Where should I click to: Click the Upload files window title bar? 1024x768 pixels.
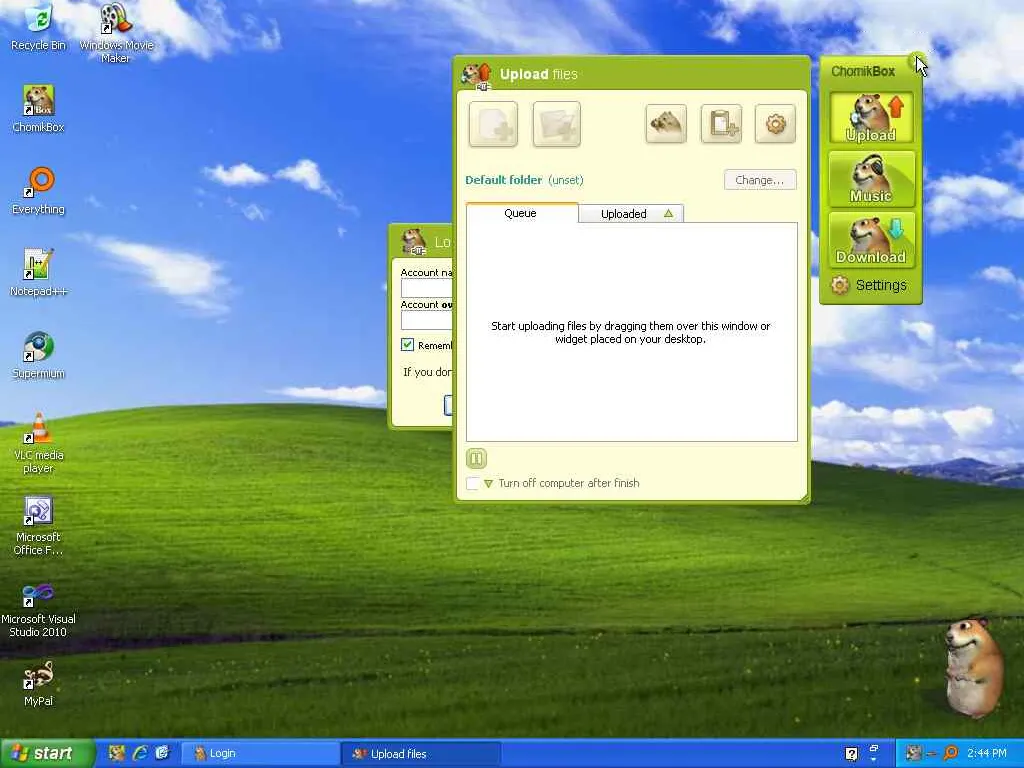coord(632,74)
